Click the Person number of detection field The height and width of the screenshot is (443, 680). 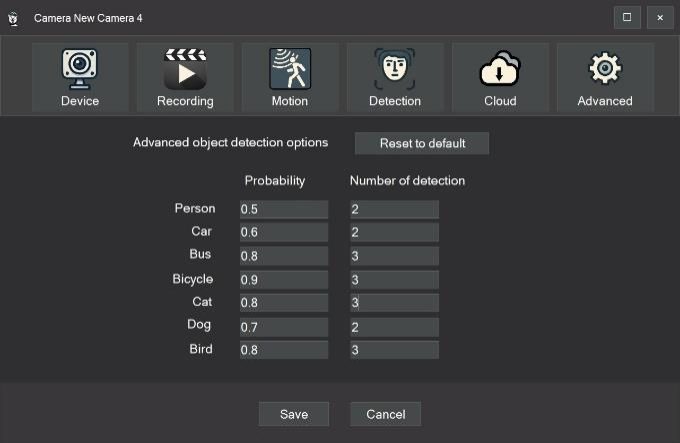394,209
